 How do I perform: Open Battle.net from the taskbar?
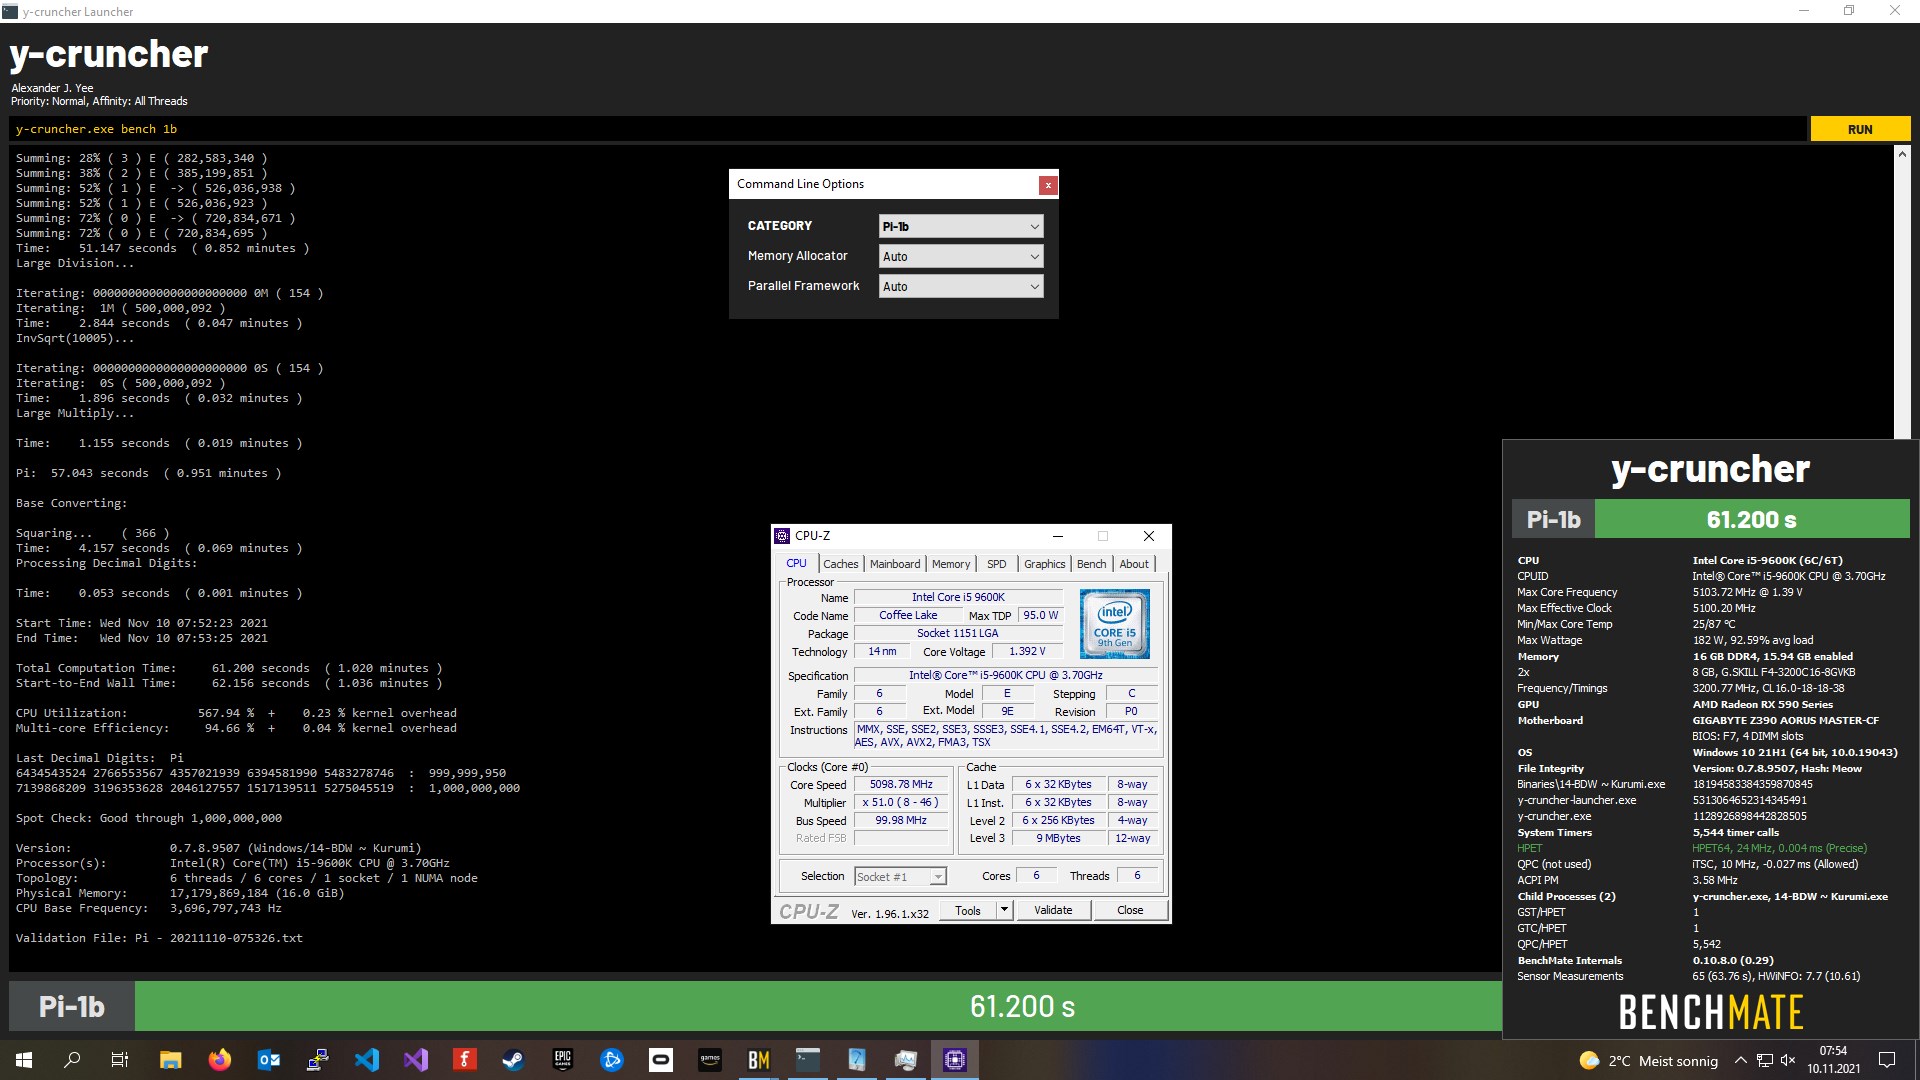click(x=612, y=1060)
